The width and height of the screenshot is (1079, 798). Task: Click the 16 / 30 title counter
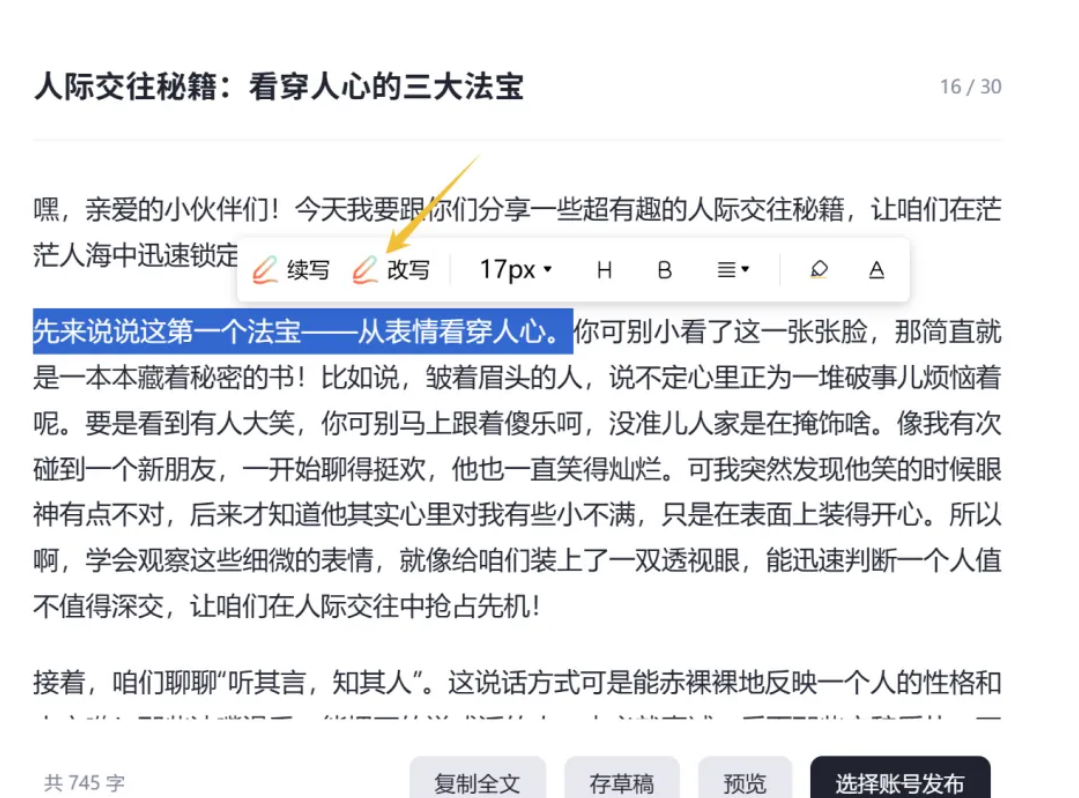pyautogui.click(x=970, y=87)
